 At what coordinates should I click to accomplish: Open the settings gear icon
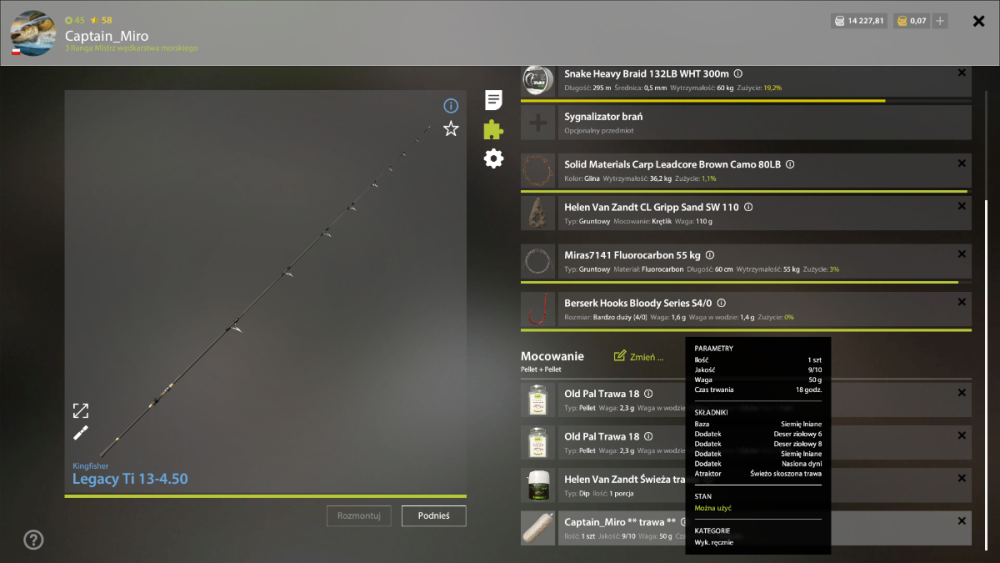point(493,158)
